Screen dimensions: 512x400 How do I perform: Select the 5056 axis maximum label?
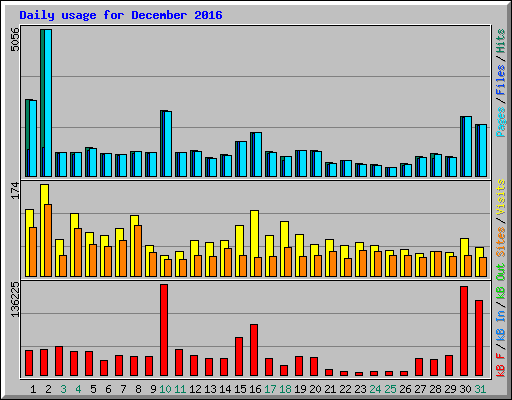click(x=15, y=39)
